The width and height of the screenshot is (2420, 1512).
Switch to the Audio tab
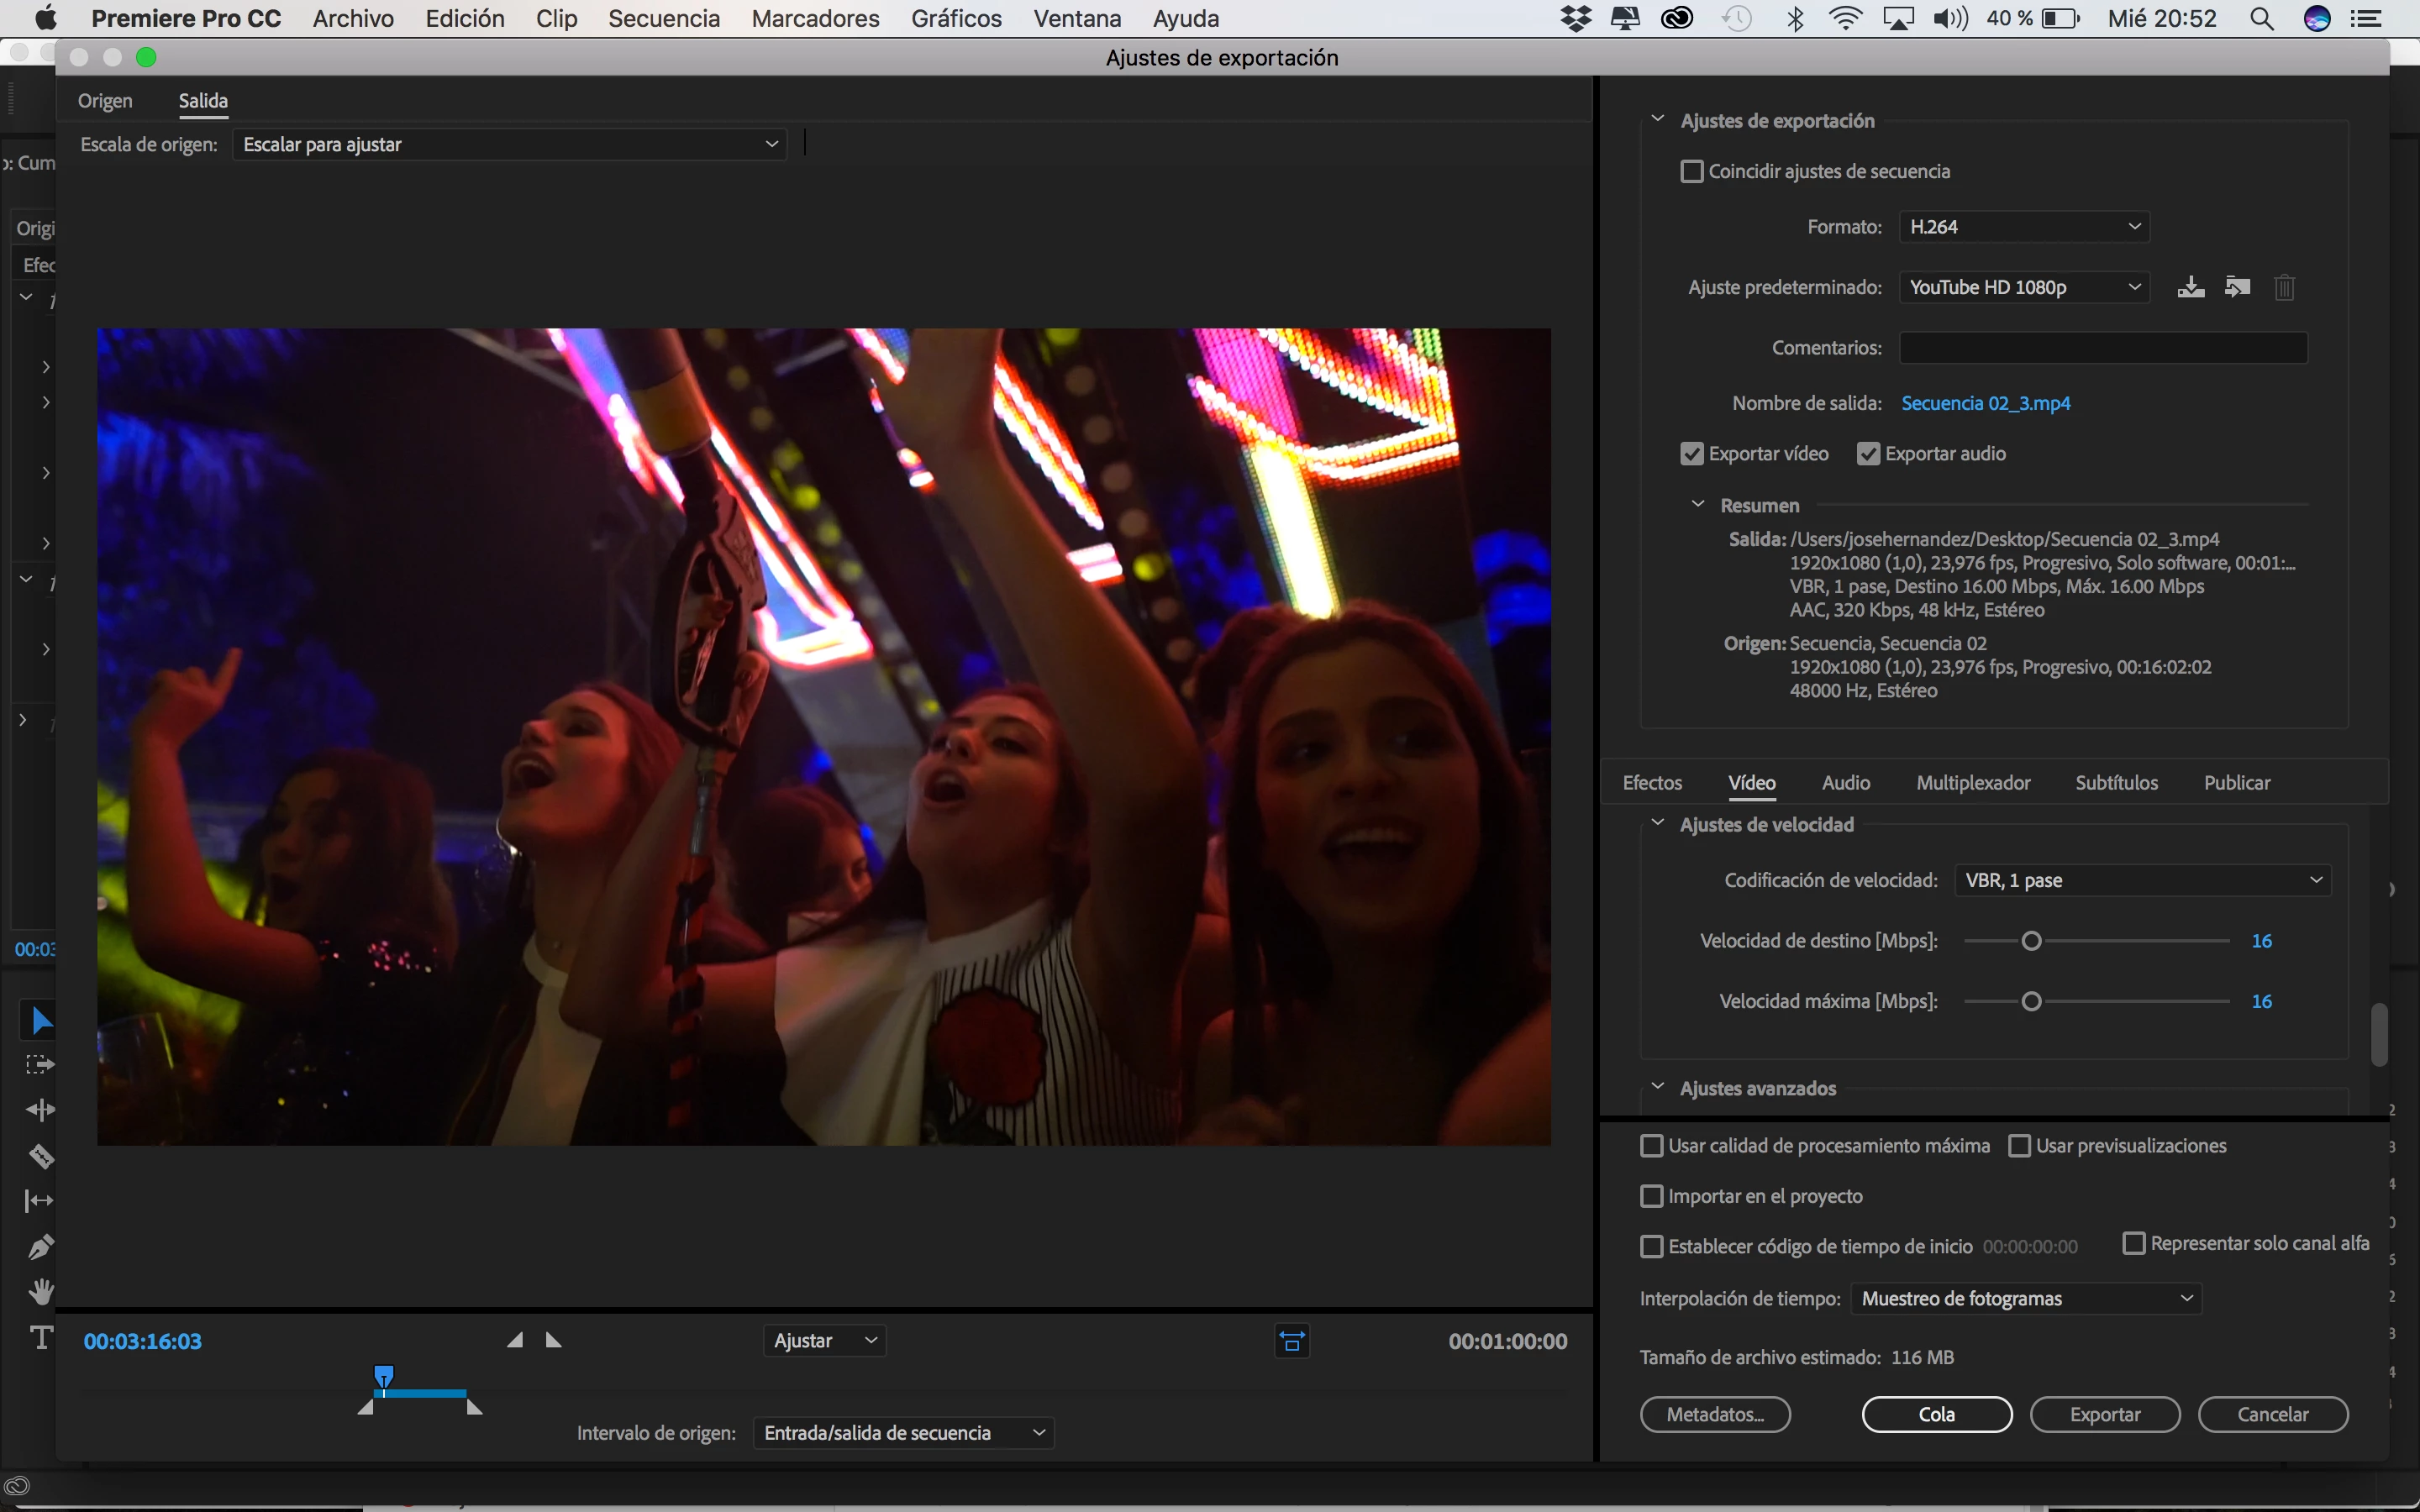[1845, 783]
